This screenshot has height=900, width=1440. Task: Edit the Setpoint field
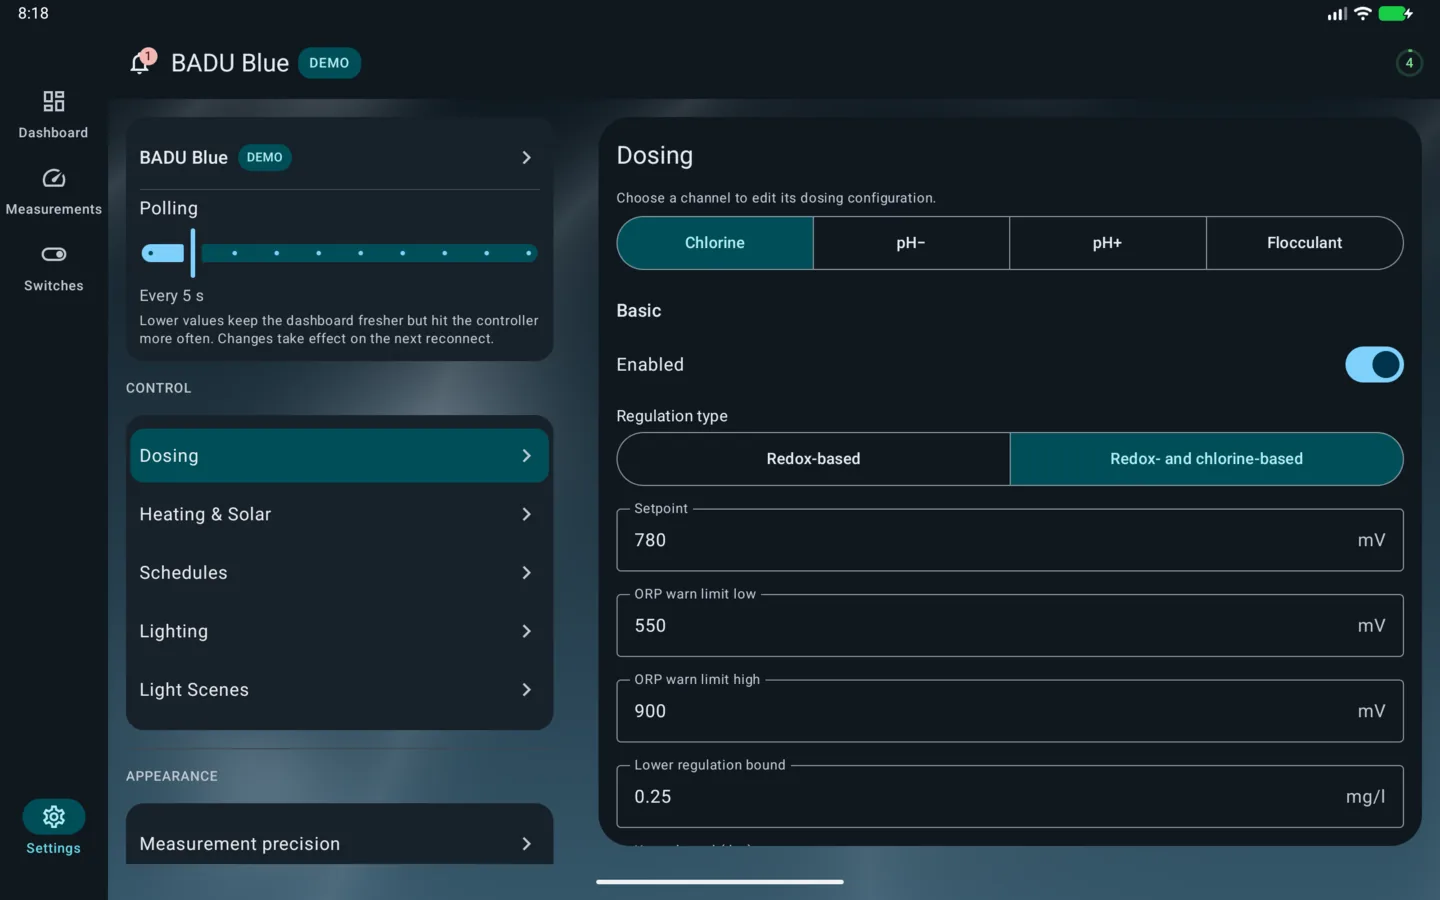pos(1010,540)
